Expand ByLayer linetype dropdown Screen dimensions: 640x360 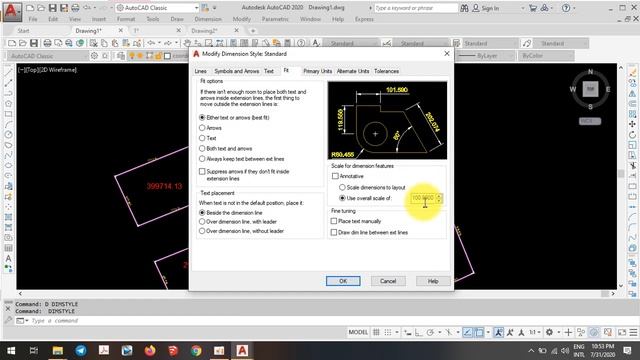(511, 56)
